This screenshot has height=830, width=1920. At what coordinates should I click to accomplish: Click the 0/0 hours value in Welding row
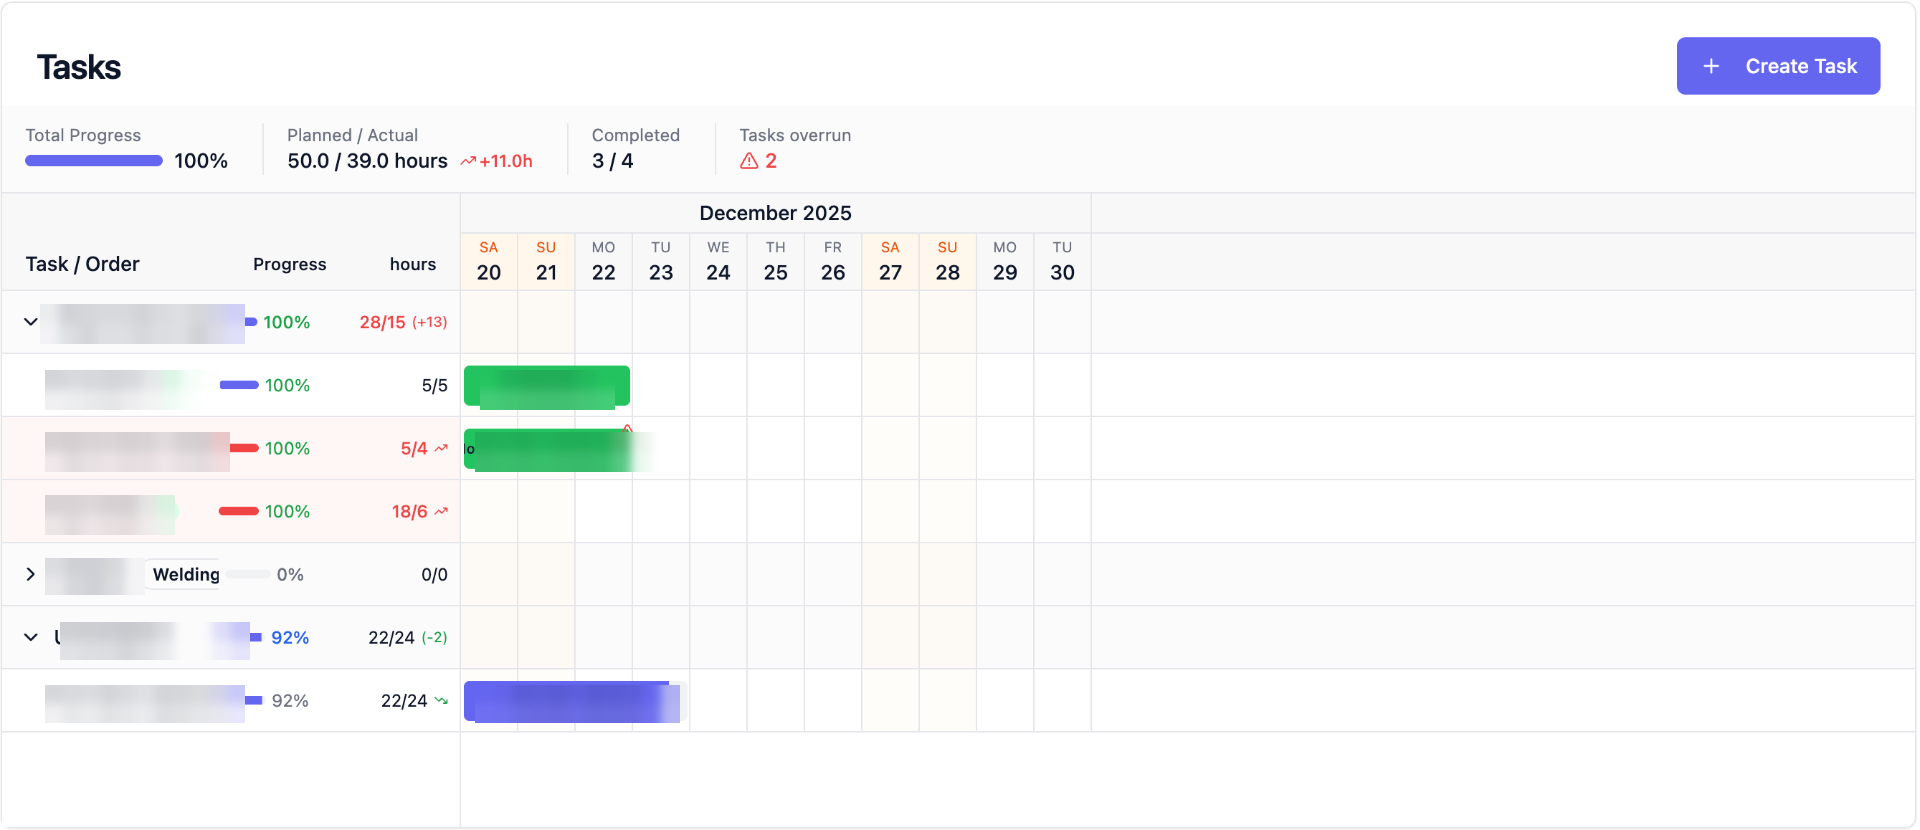435,574
